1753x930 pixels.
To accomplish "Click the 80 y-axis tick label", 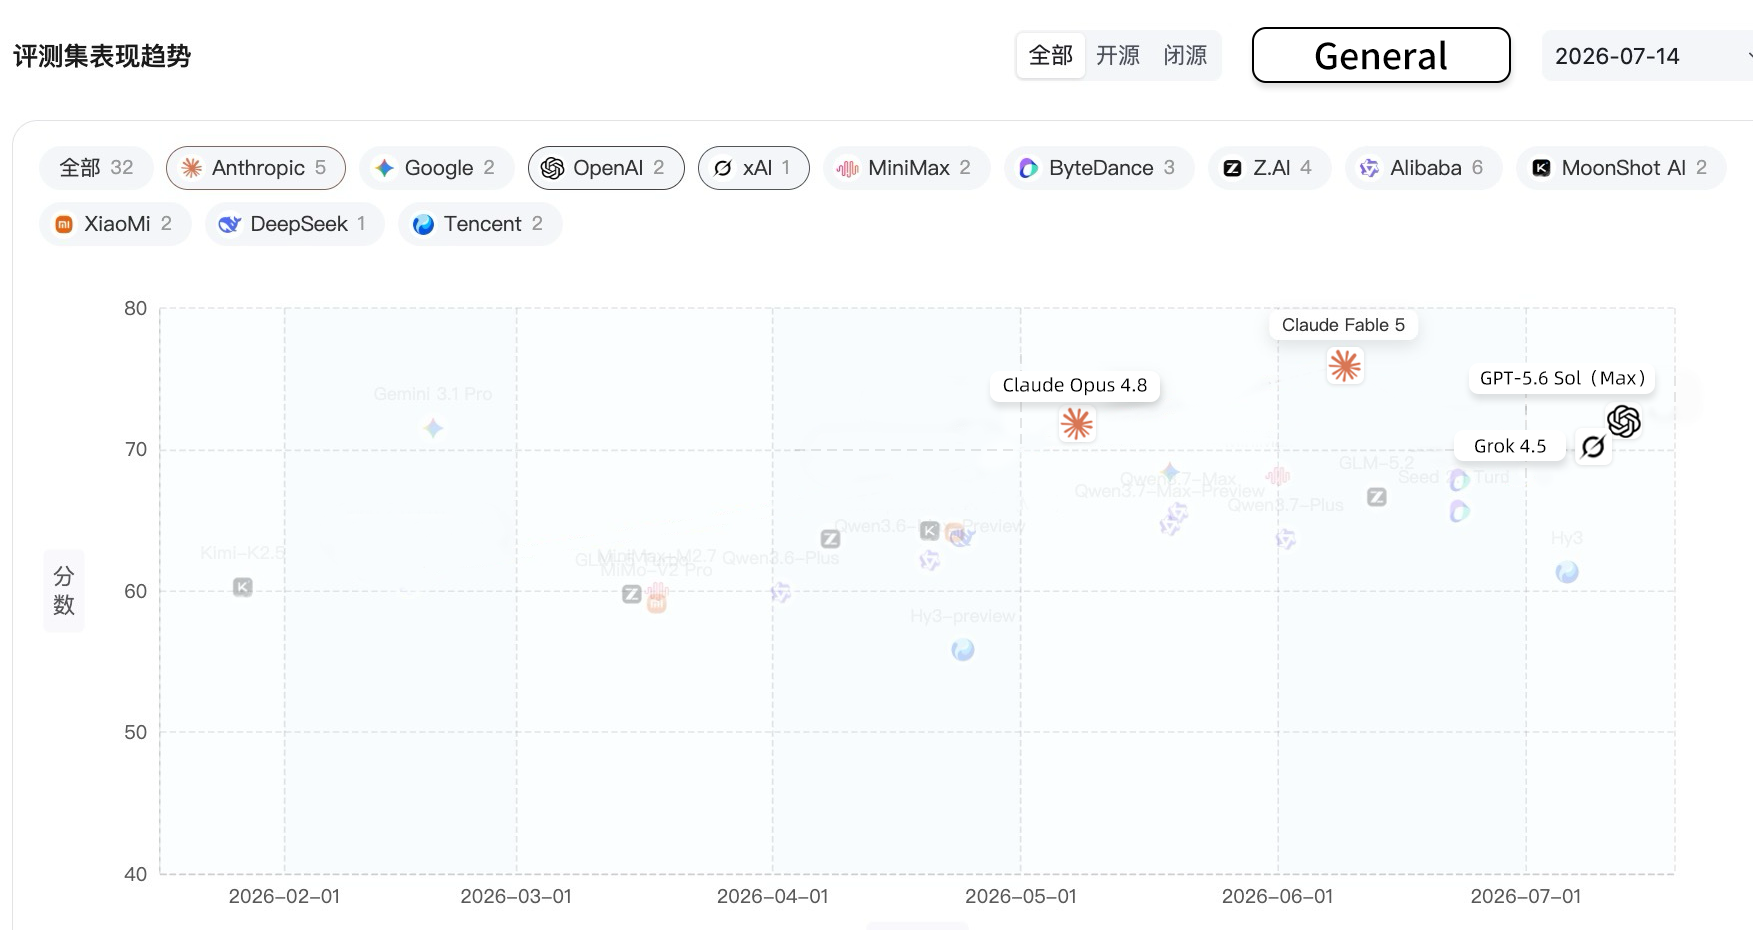I will [x=136, y=308].
